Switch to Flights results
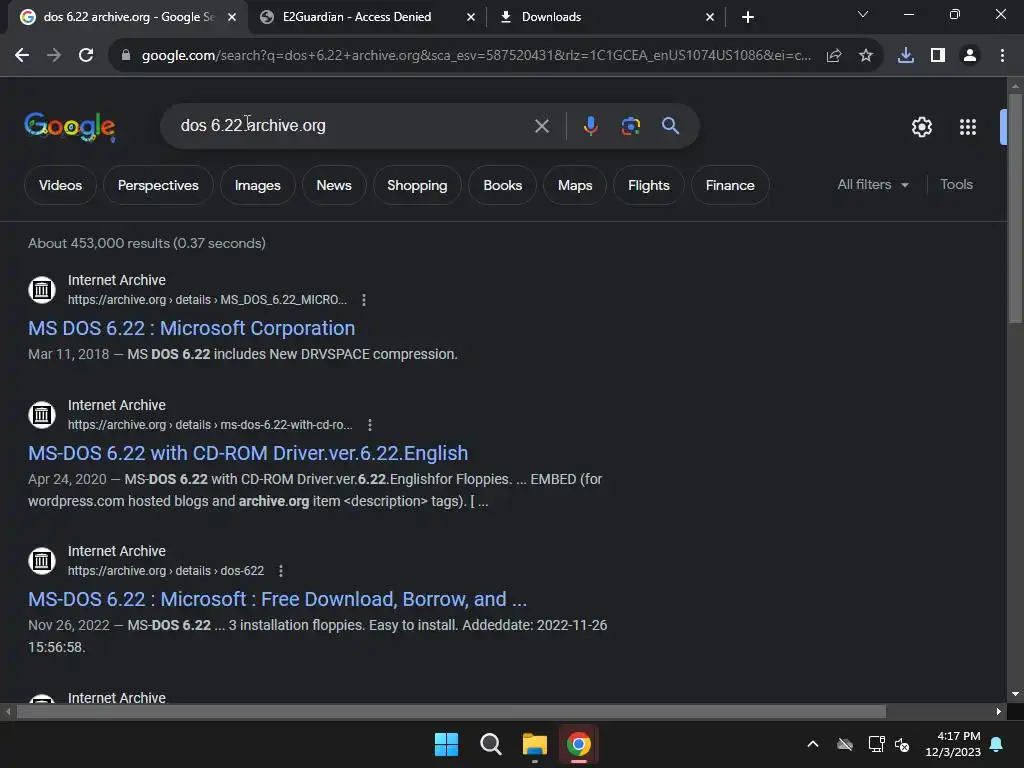Screen dimensions: 1024x768 (x=648, y=185)
